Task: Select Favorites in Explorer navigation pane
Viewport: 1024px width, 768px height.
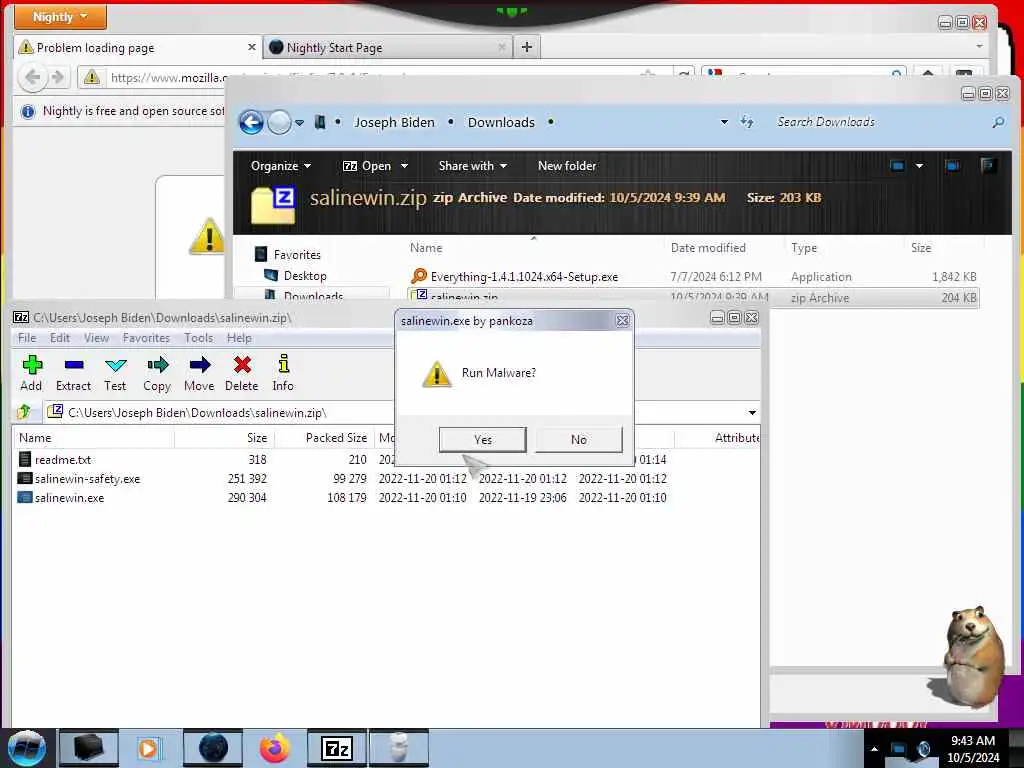Action: (x=296, y=255)
